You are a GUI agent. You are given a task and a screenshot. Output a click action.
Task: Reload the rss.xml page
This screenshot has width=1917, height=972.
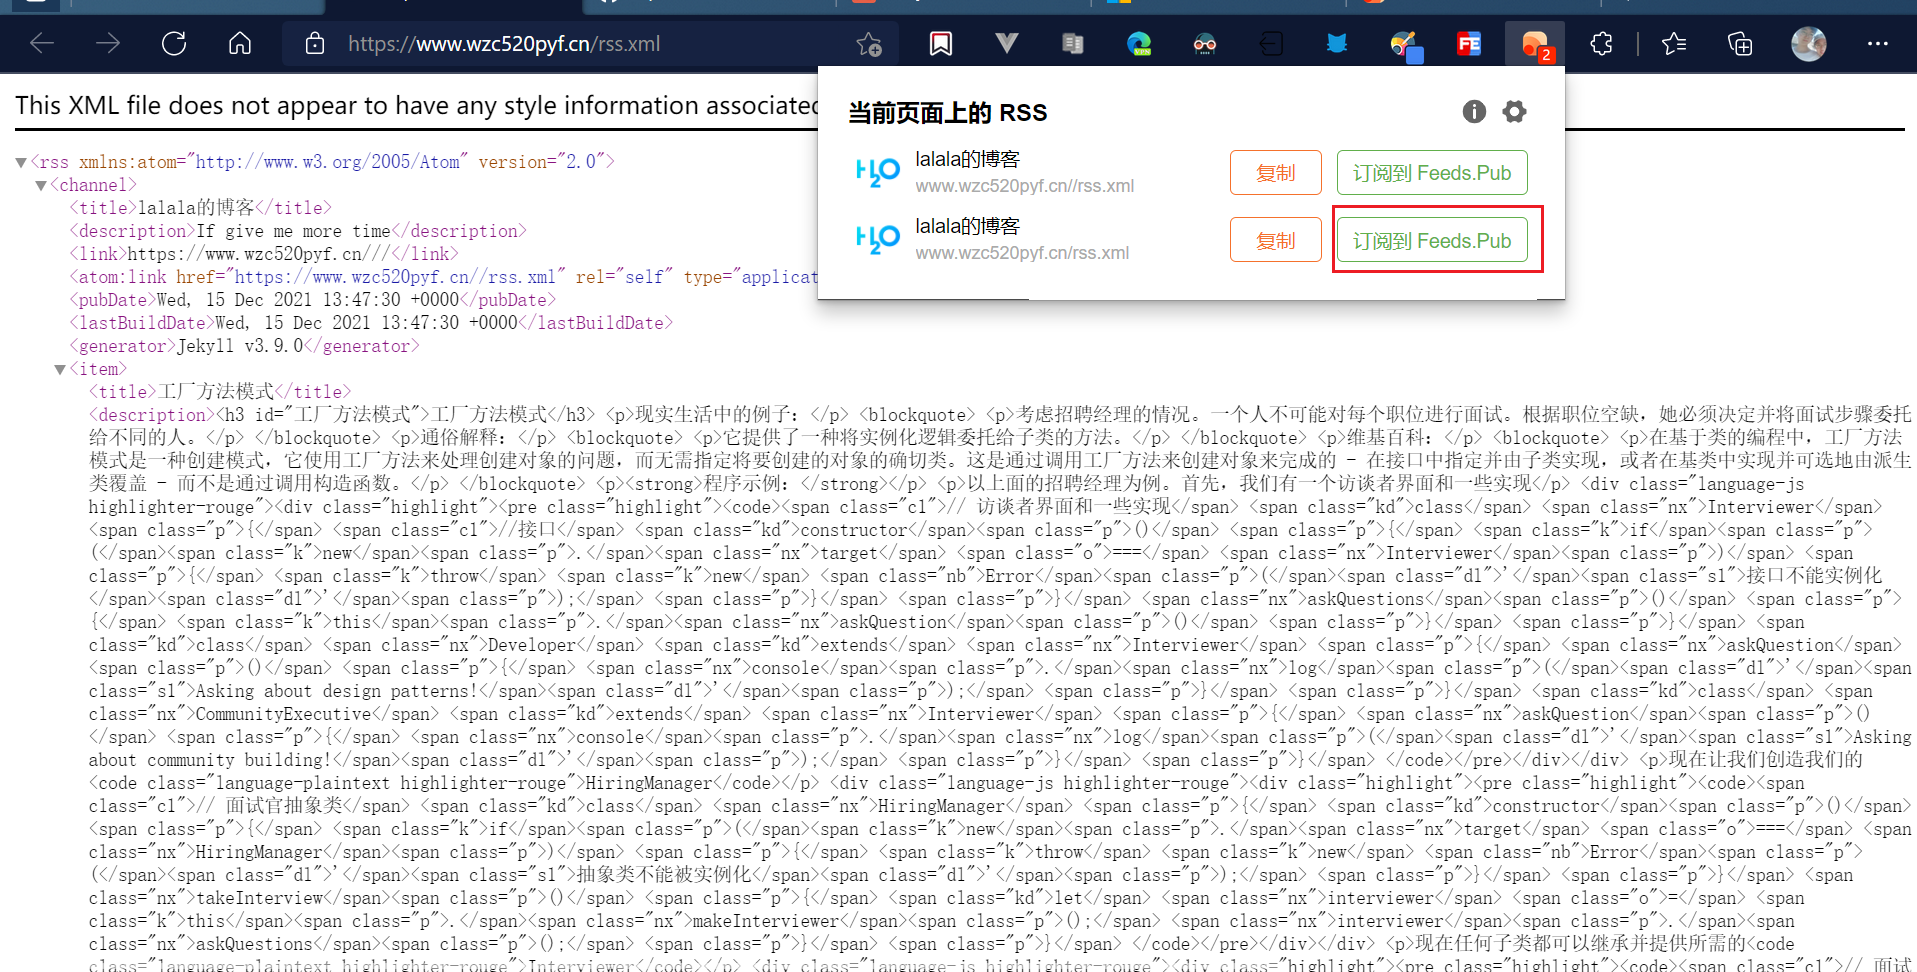(x=174, y=43)
